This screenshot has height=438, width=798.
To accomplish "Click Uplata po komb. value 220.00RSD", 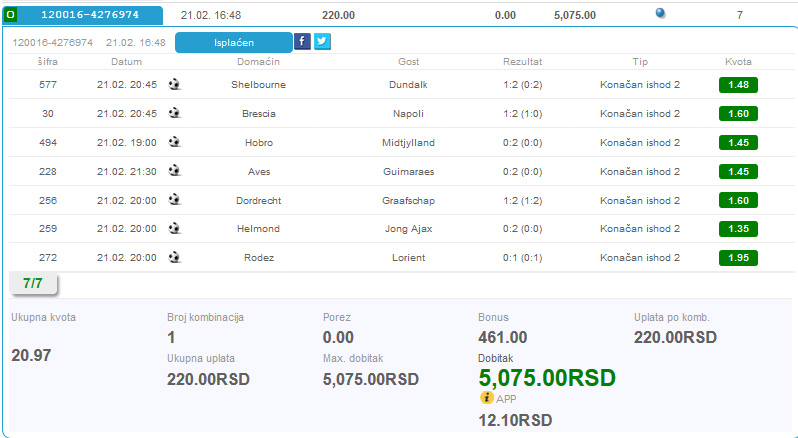I will pos(675,337).
